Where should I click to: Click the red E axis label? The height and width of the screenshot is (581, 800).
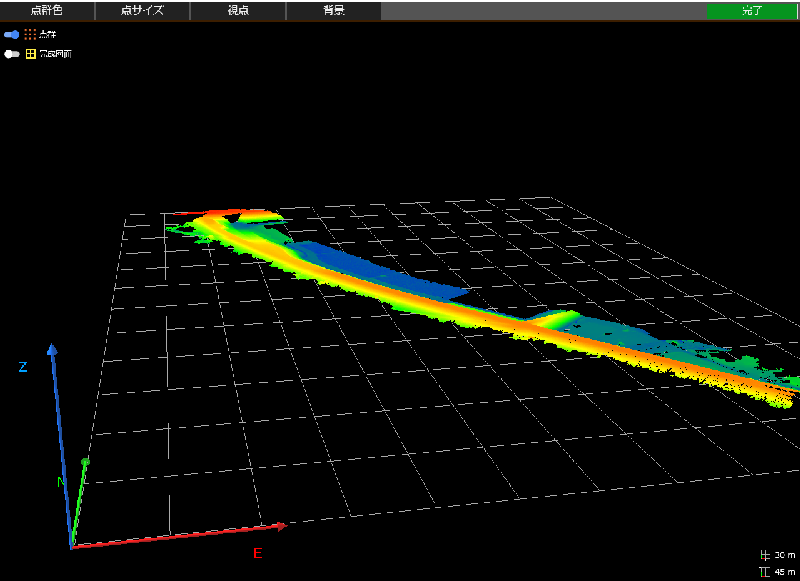click(x=257, y=553)
